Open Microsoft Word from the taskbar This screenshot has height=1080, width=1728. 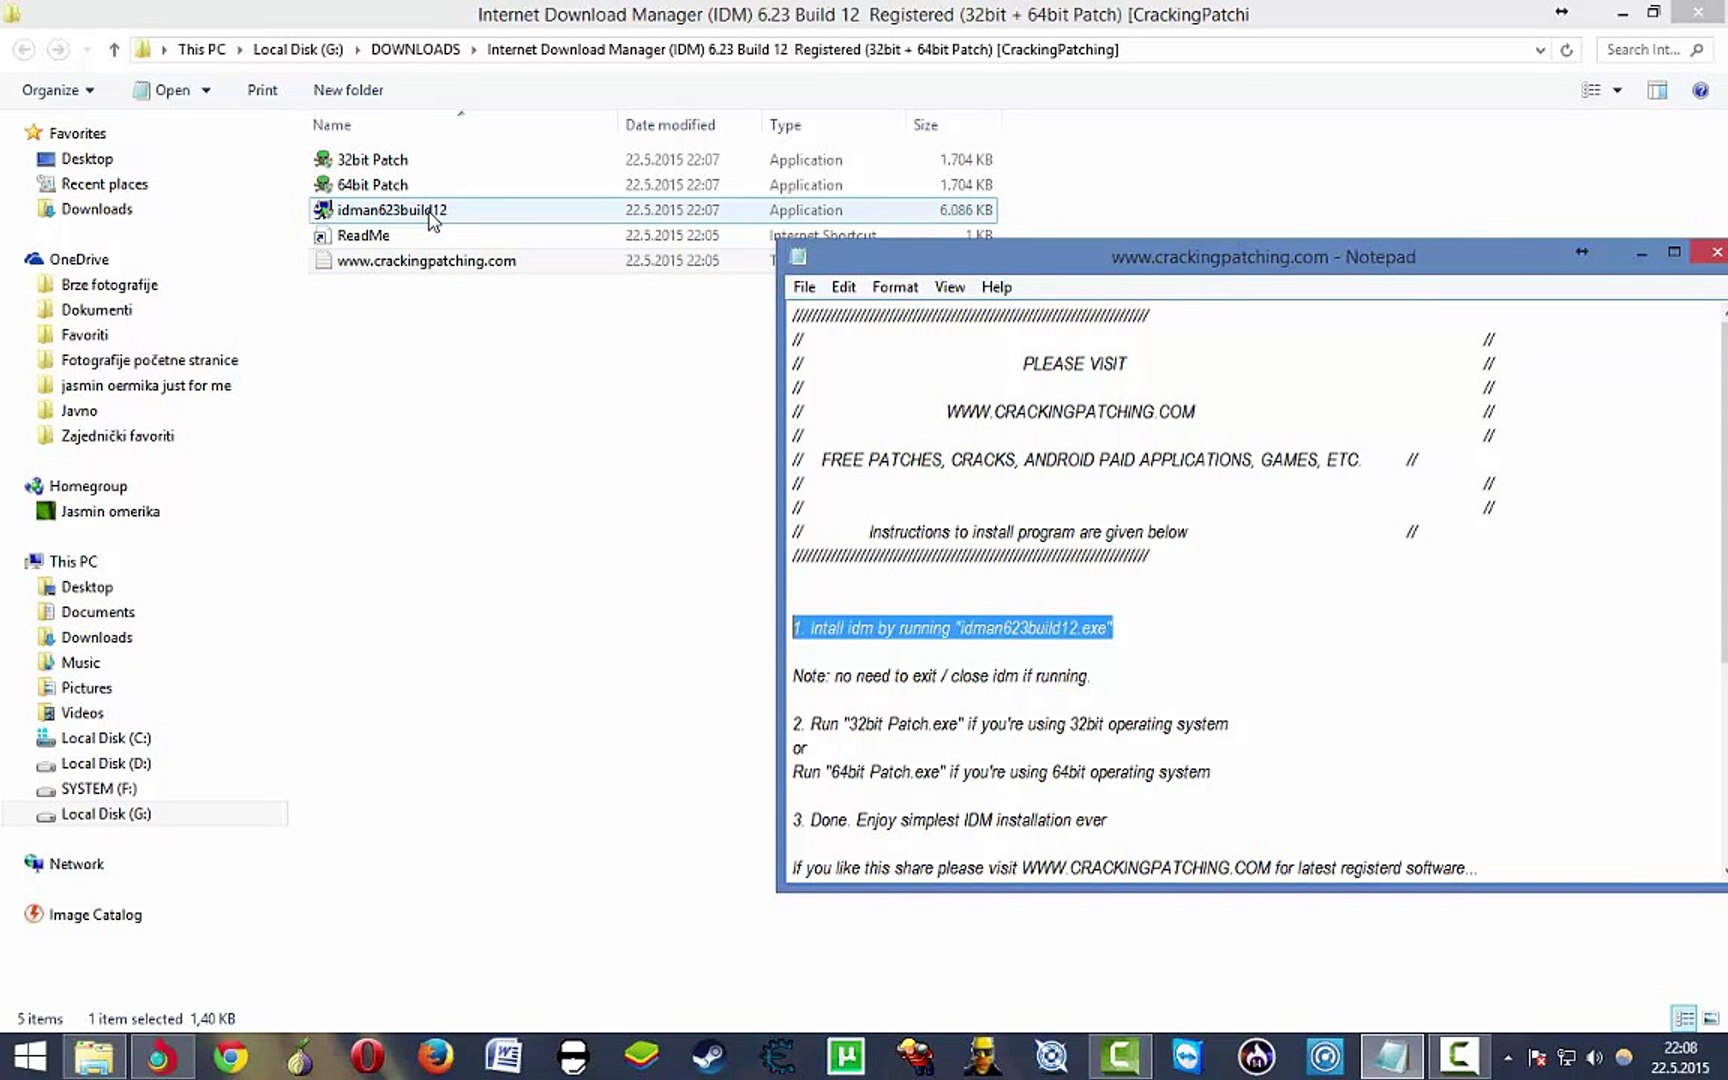pos(503,1057)
